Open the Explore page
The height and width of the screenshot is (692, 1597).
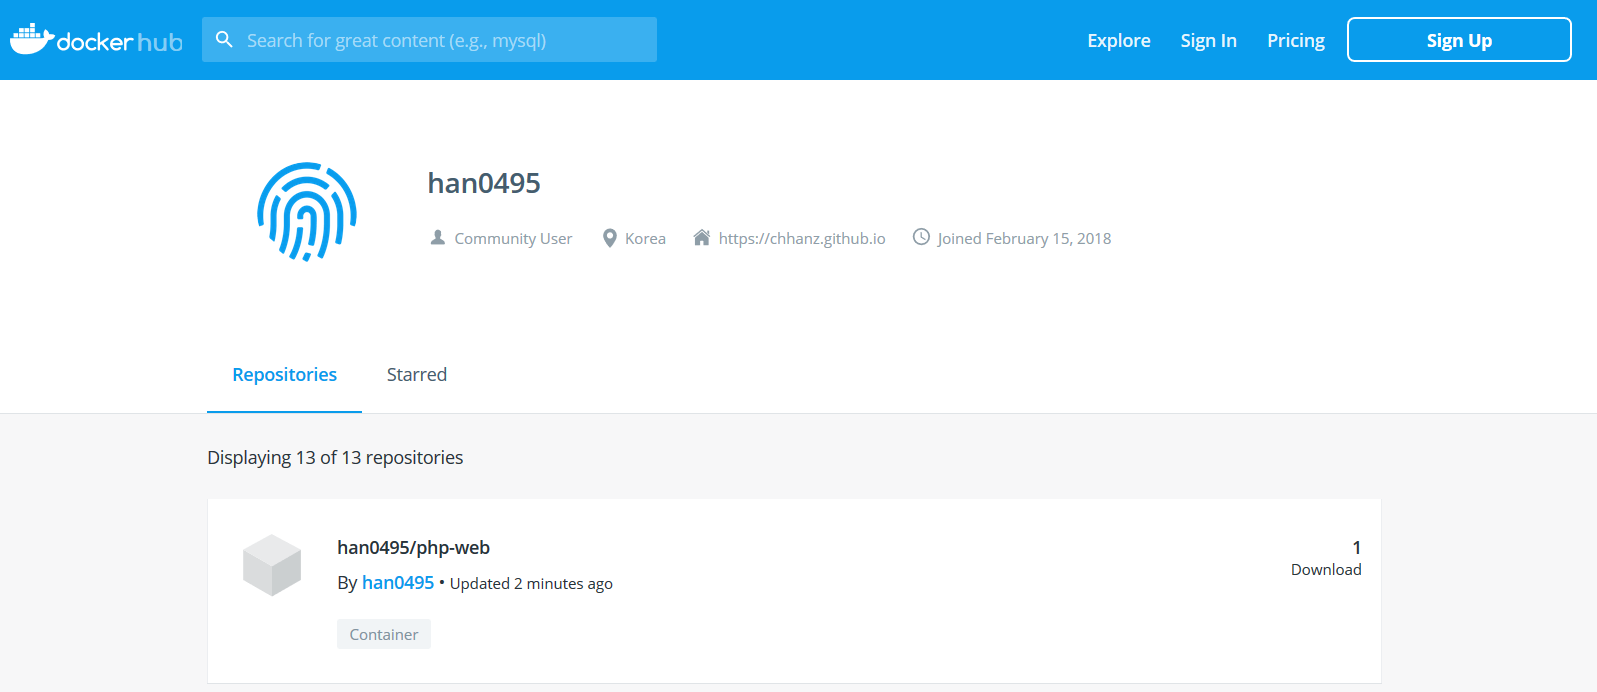(x=1119, y=40)
